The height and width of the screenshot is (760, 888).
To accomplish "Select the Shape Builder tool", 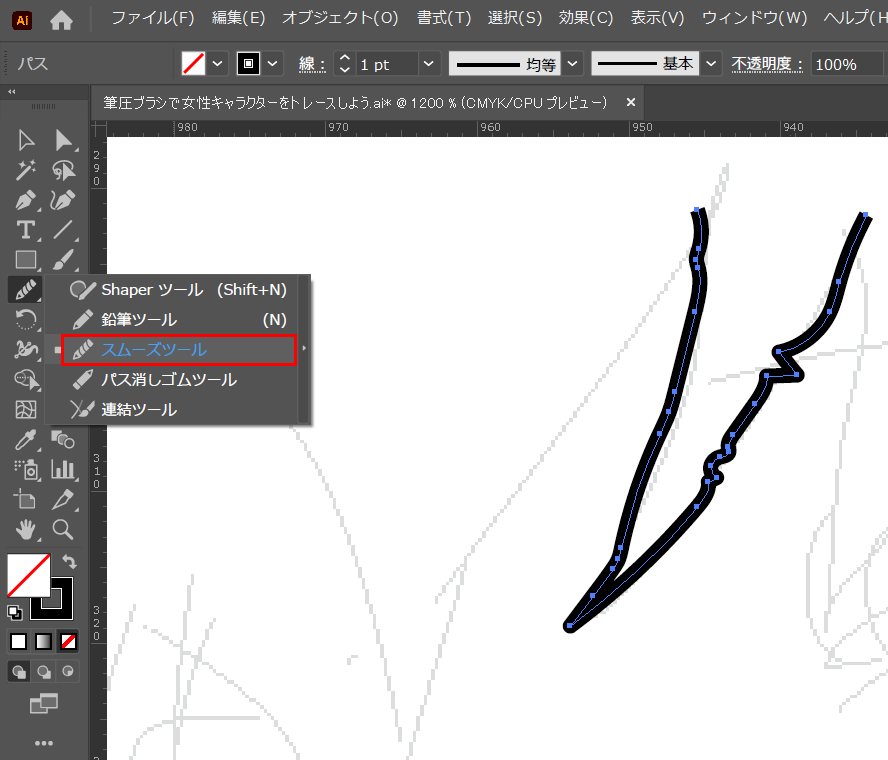I will click(x=25, y=379).
